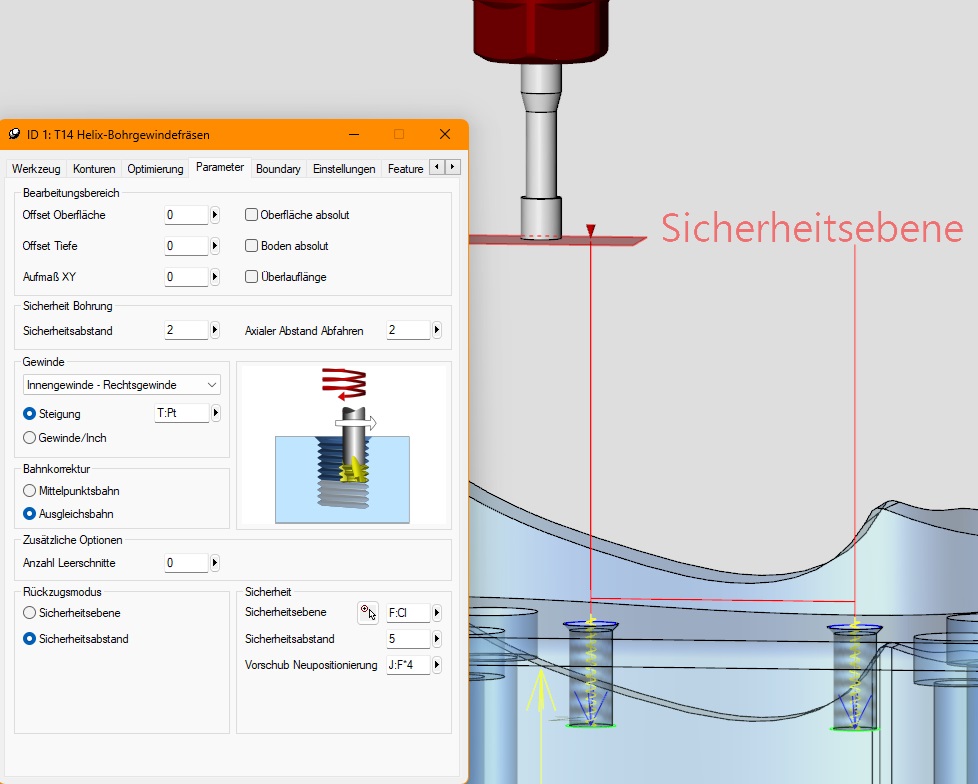Click the Sicherheitsabstand 5 input field
Viewport: 978px width, 784px height.
[x=408, y=639]
